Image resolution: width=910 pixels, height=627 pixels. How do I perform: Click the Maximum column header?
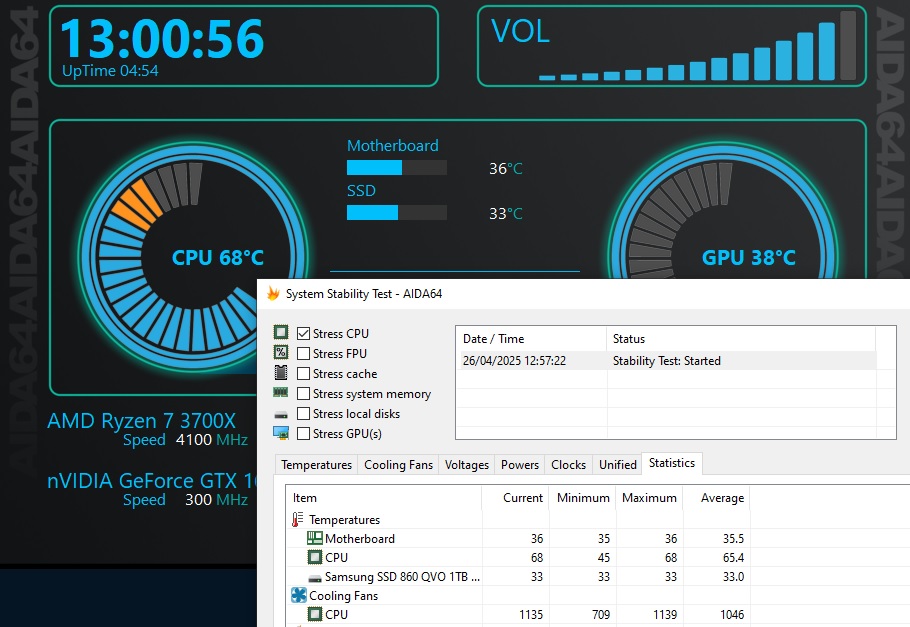649,498
